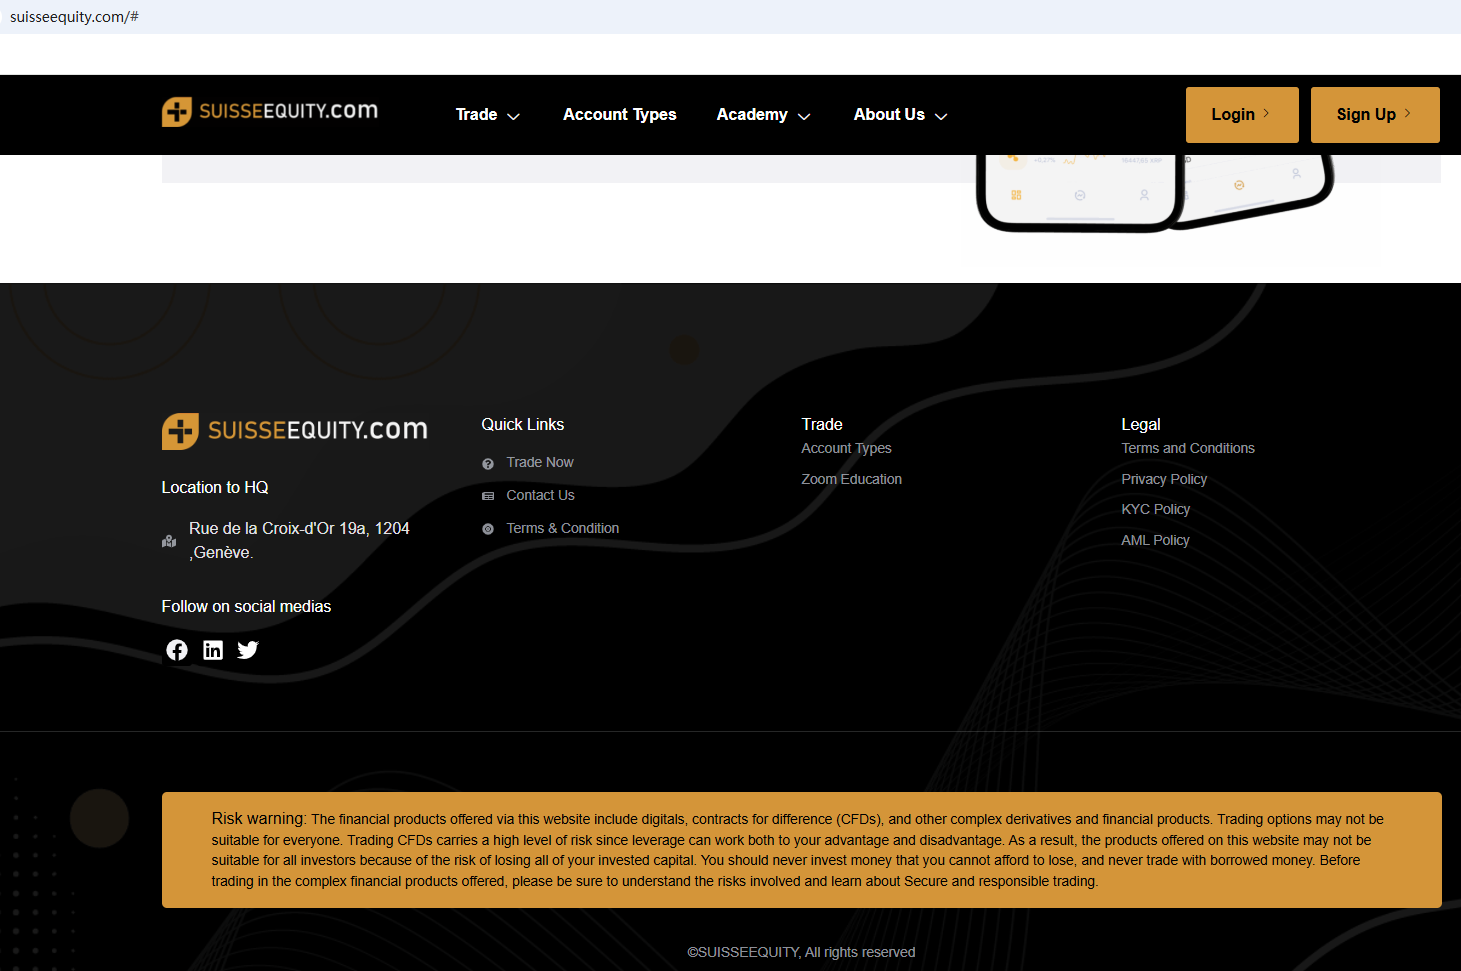Expand the Academy dropdown chevron

804,116
